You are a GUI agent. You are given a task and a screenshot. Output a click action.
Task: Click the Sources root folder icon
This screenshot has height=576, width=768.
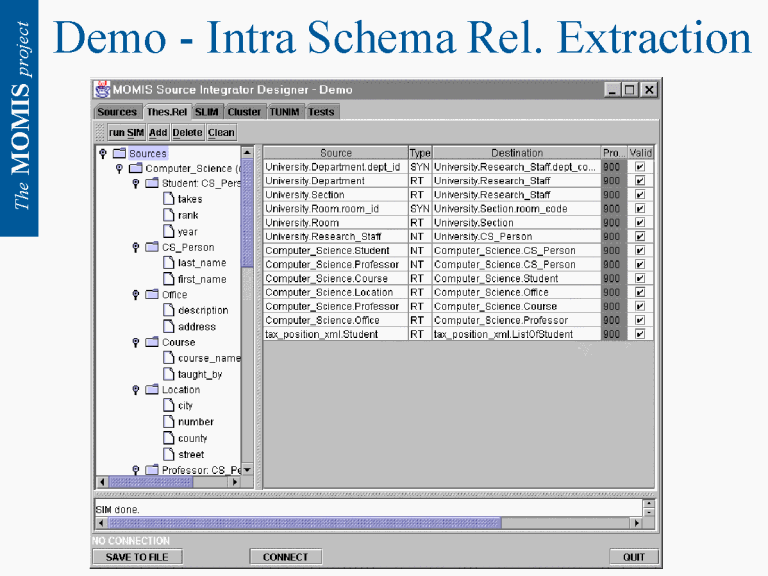click(119, 153)
